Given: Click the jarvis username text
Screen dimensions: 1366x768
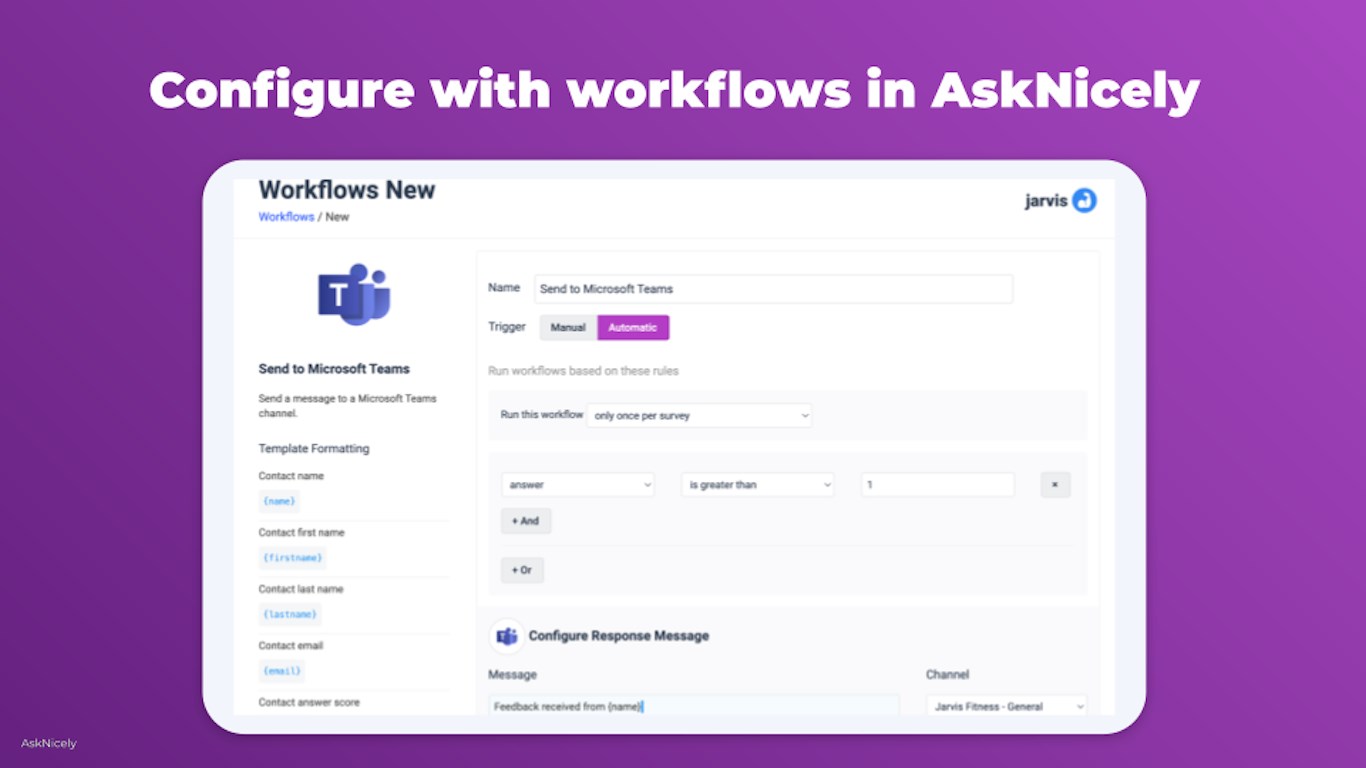Looking at the screenshot, I should [x=1046, y=201].
